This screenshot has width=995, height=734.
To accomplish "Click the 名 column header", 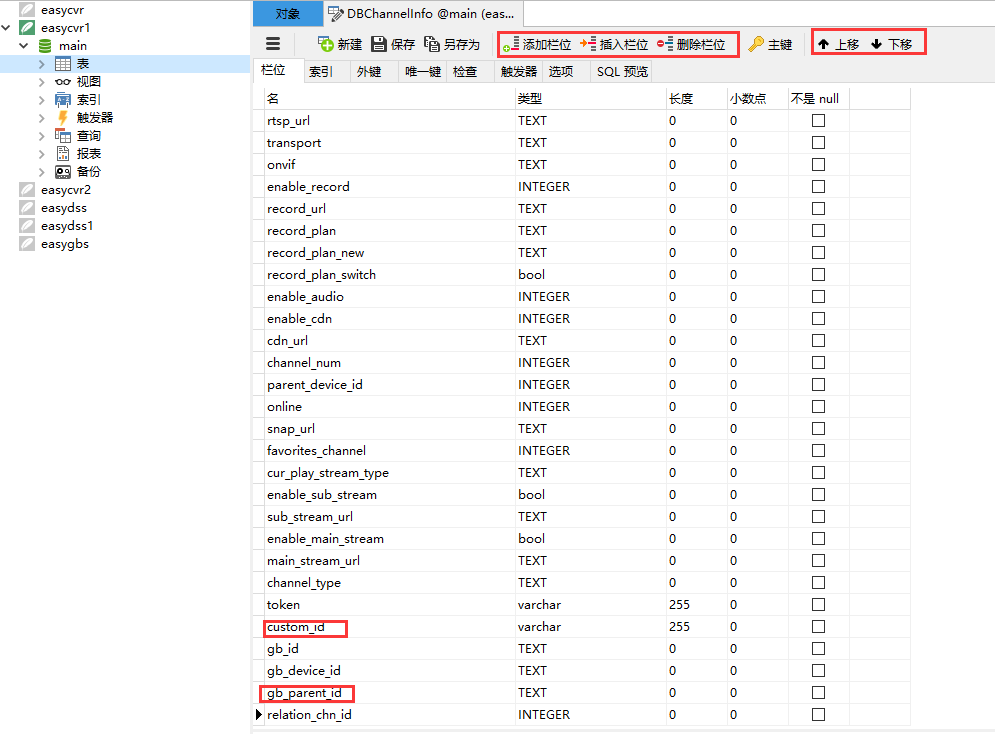I will [390, 98].
